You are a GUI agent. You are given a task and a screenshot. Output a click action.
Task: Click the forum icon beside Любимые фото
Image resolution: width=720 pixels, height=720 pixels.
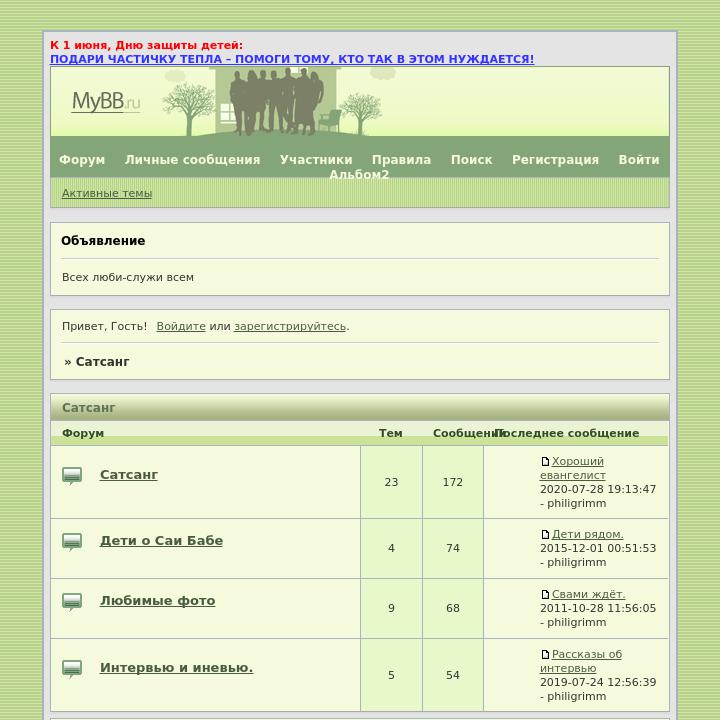pyautogui.click(x=72, y=602)
